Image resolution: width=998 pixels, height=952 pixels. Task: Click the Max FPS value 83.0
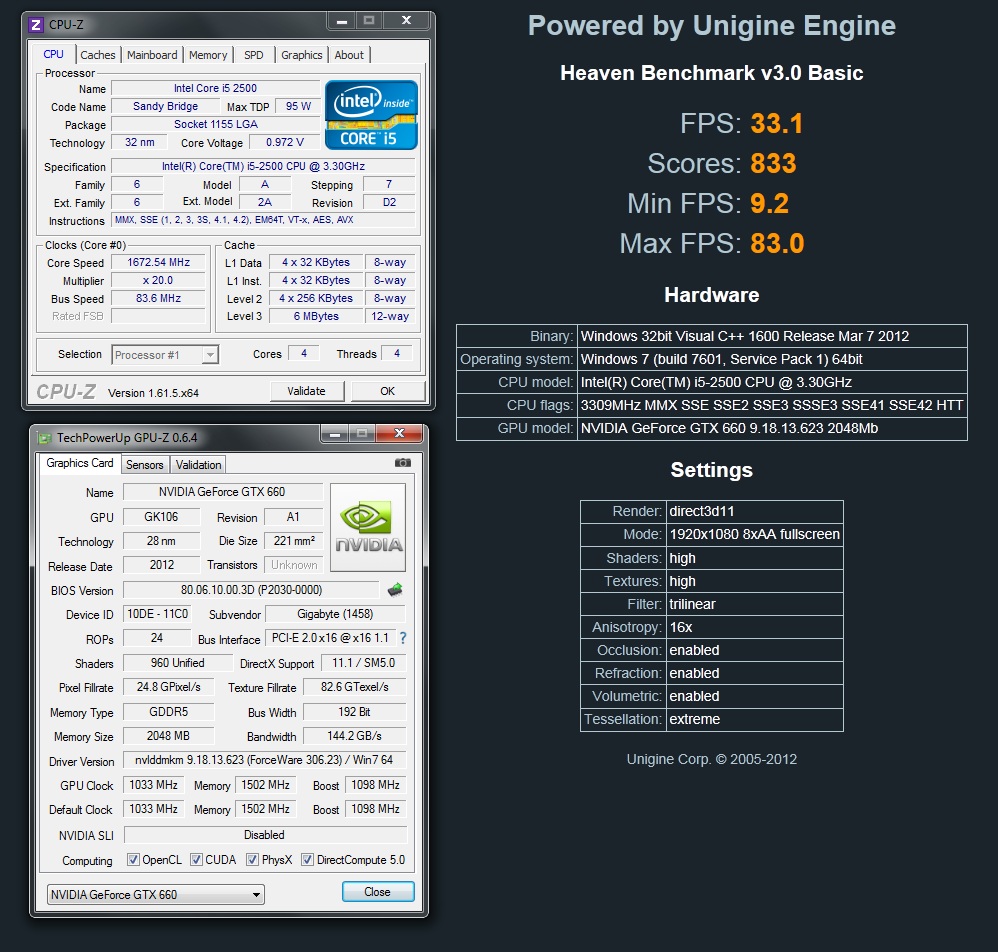point(777,244)
